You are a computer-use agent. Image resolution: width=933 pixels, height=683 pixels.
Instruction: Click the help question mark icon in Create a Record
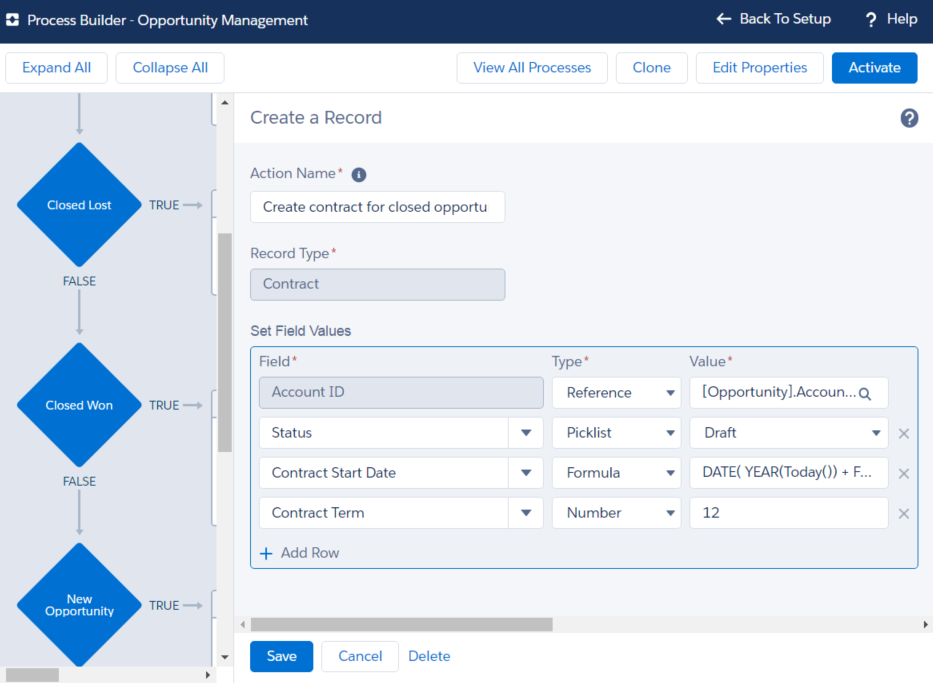(909, 118)
